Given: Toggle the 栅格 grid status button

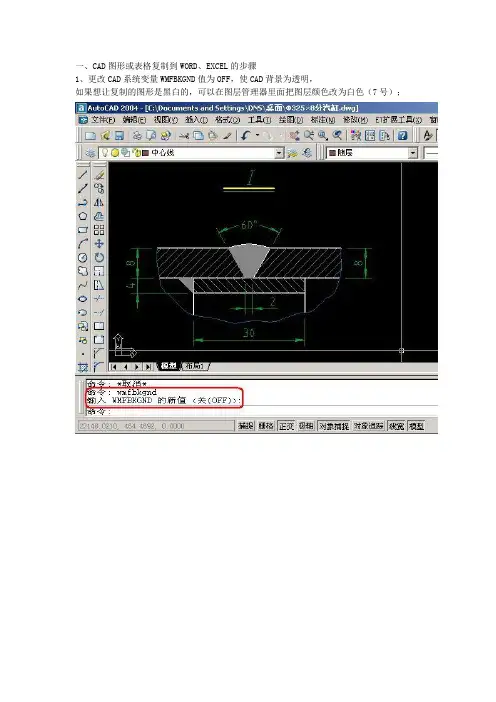Looking at the screenshot, I should [266, 426].
